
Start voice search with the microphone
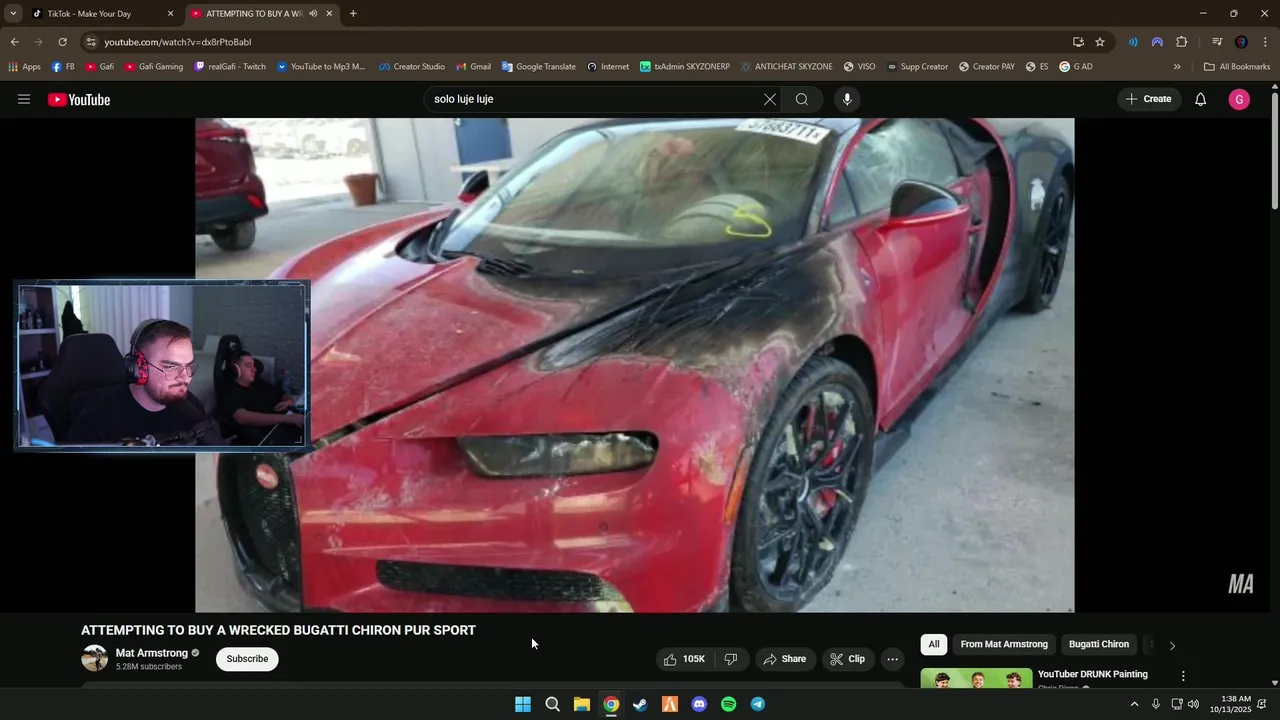coord(847,99)
